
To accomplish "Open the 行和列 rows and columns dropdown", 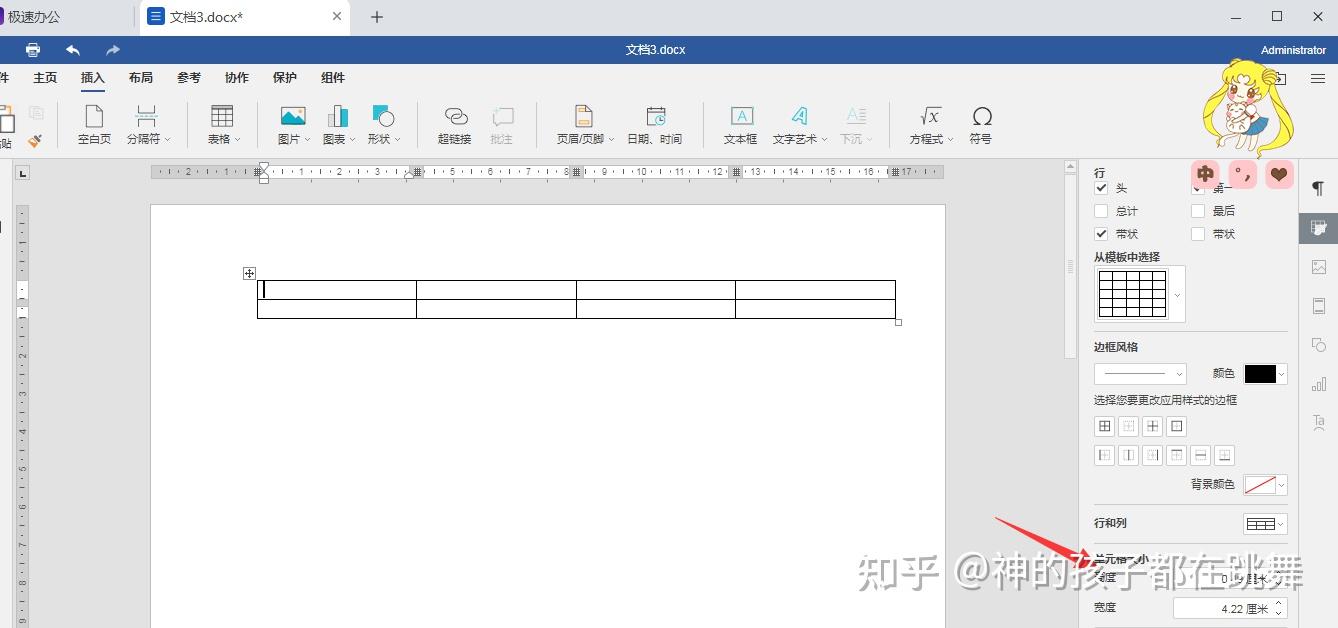I will tap(1265, 524).
